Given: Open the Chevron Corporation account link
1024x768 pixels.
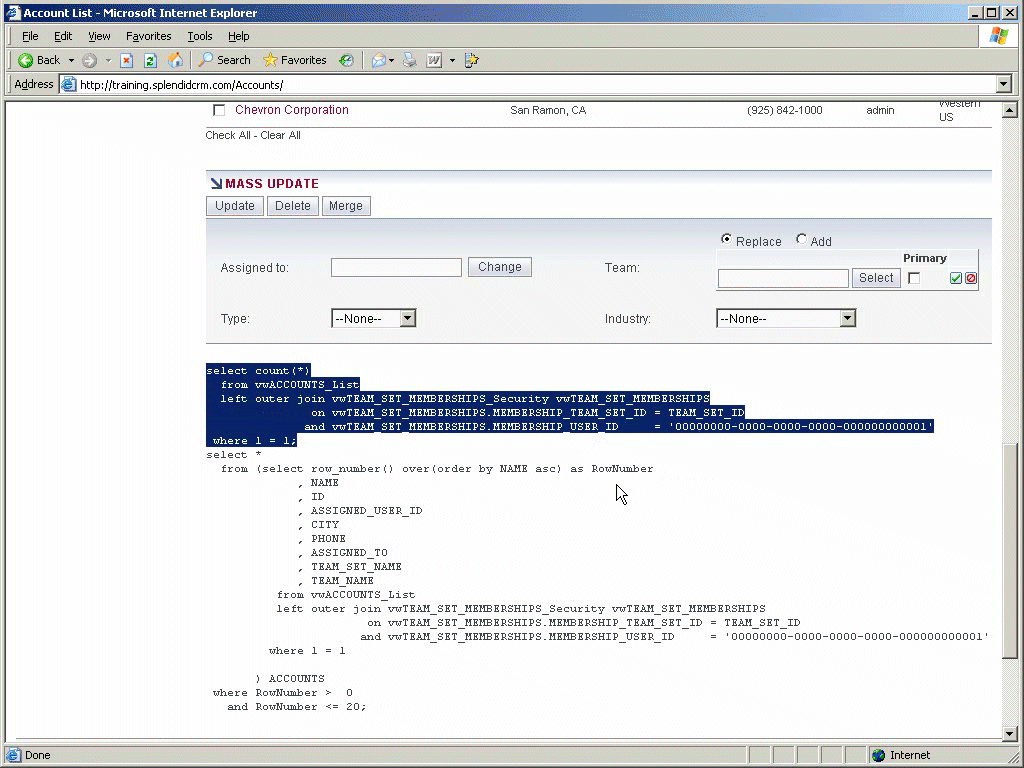Looking at the screenshot, I should click(x=292, y=110).
